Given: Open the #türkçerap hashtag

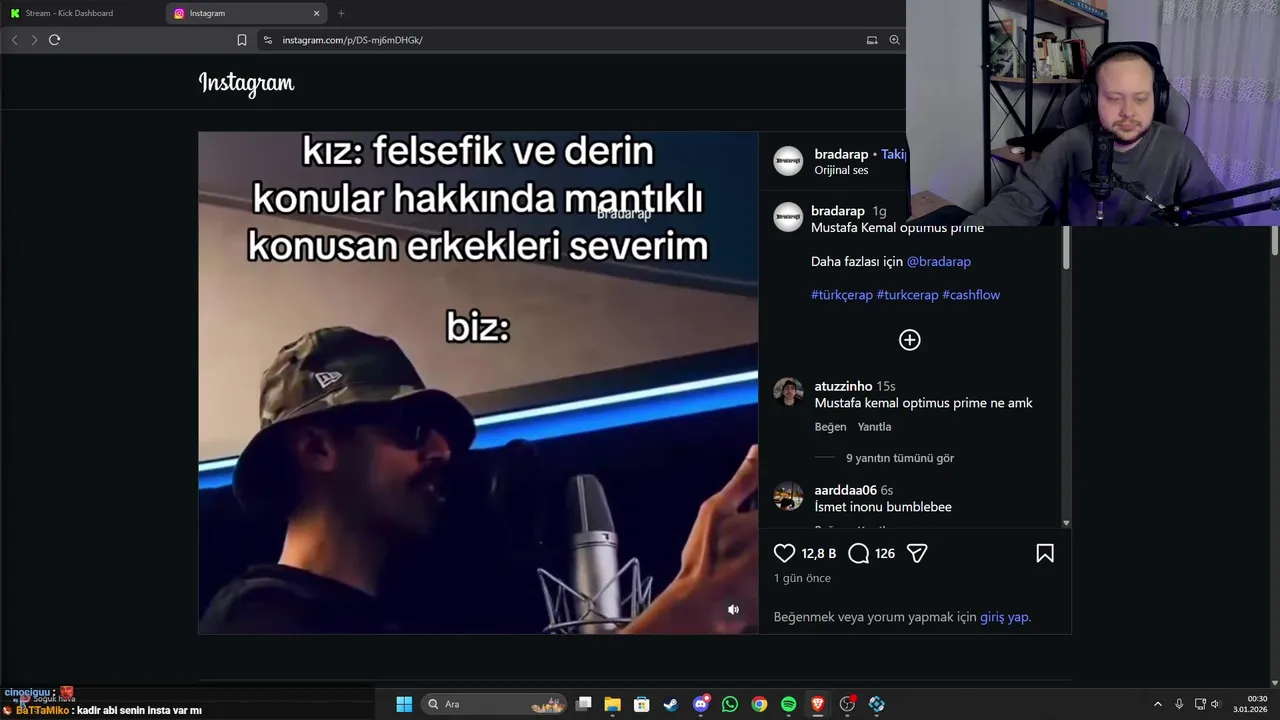Looking at the screenshot, I should [841, 295].
